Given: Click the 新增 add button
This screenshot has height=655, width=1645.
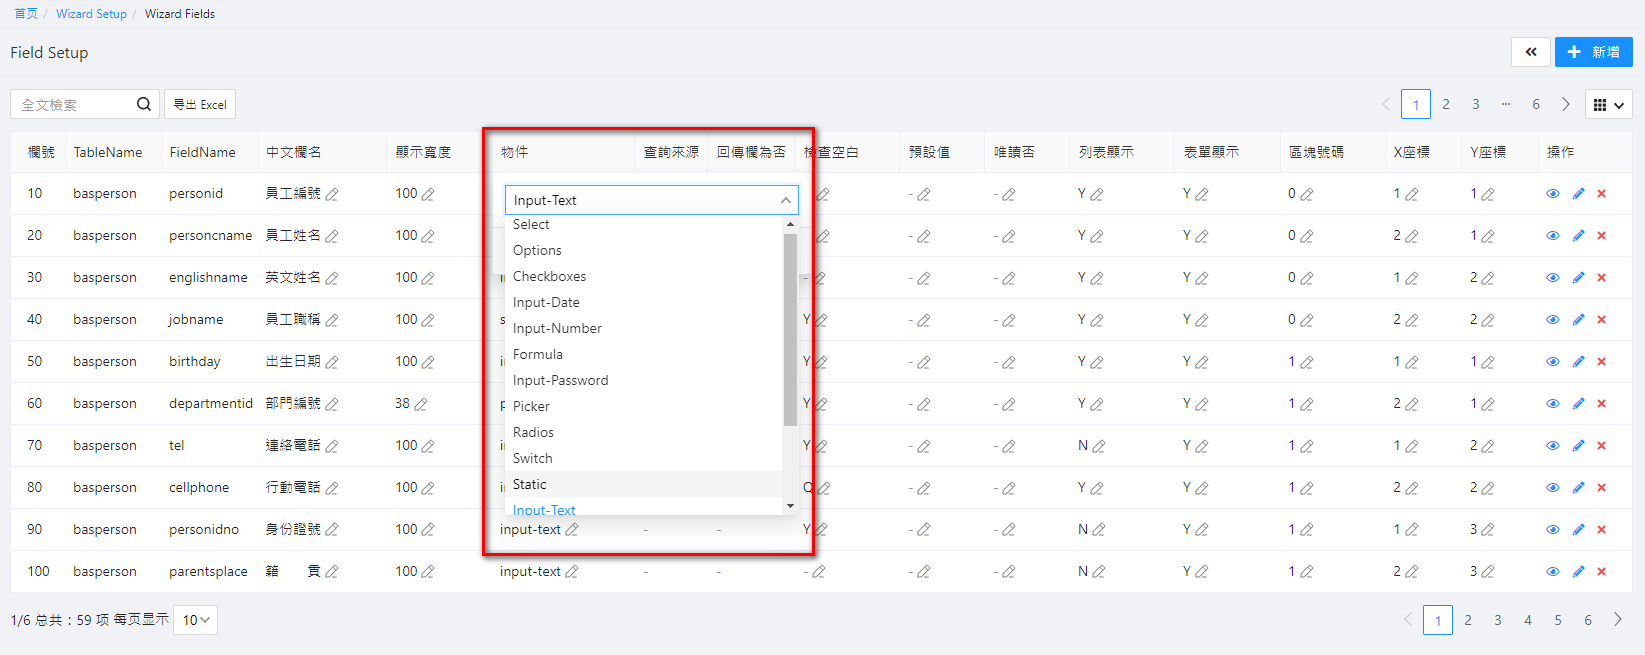Looking at the screenshot, I should (1593, 52).
